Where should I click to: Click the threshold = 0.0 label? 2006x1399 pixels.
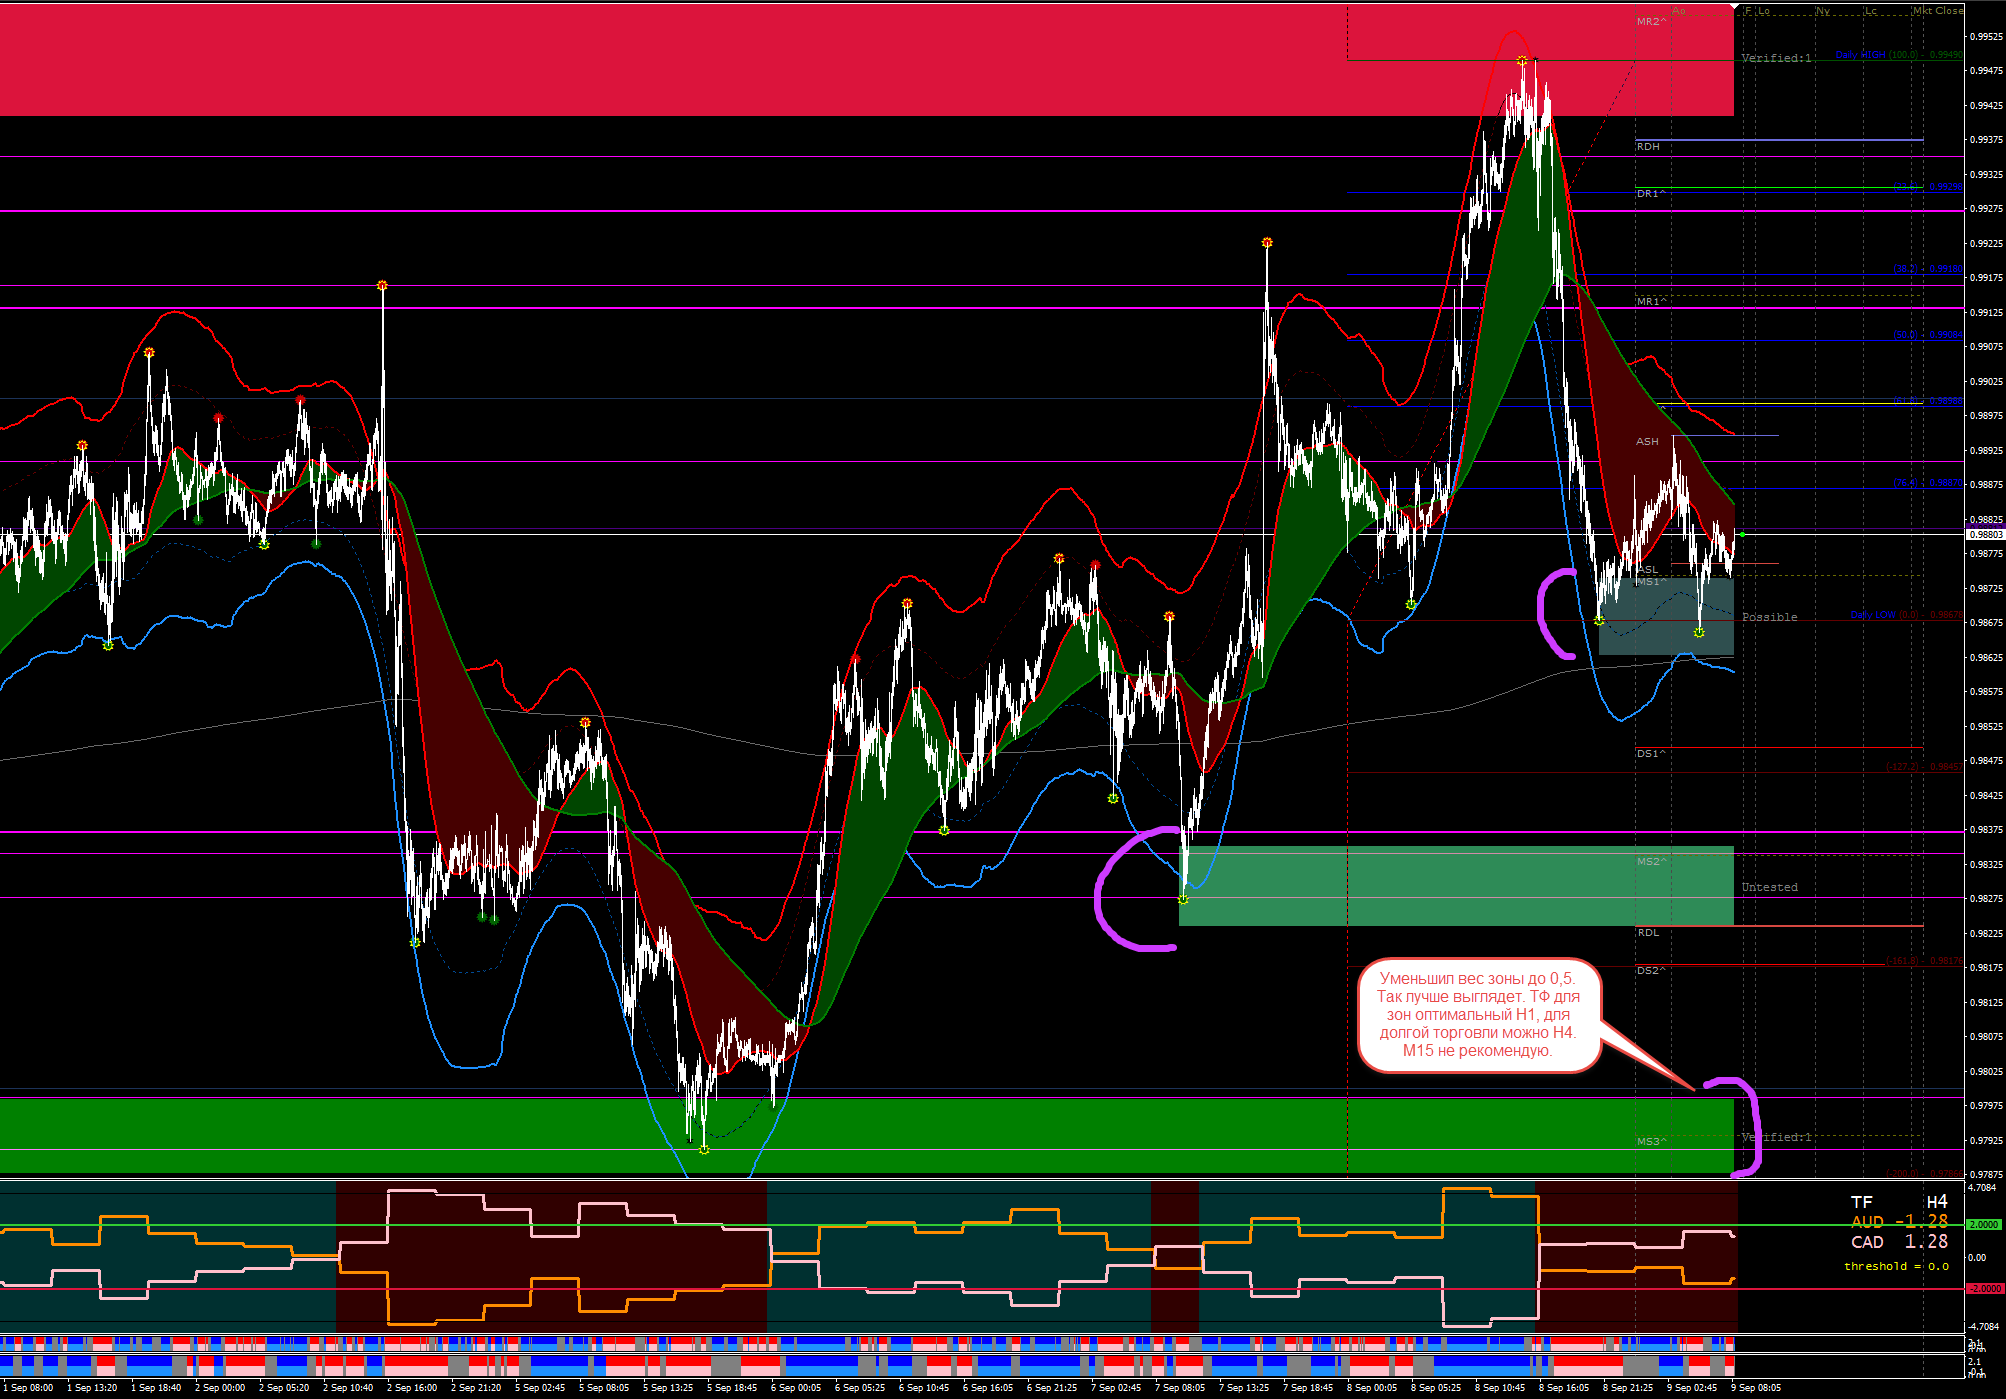click(1896, 1266)
